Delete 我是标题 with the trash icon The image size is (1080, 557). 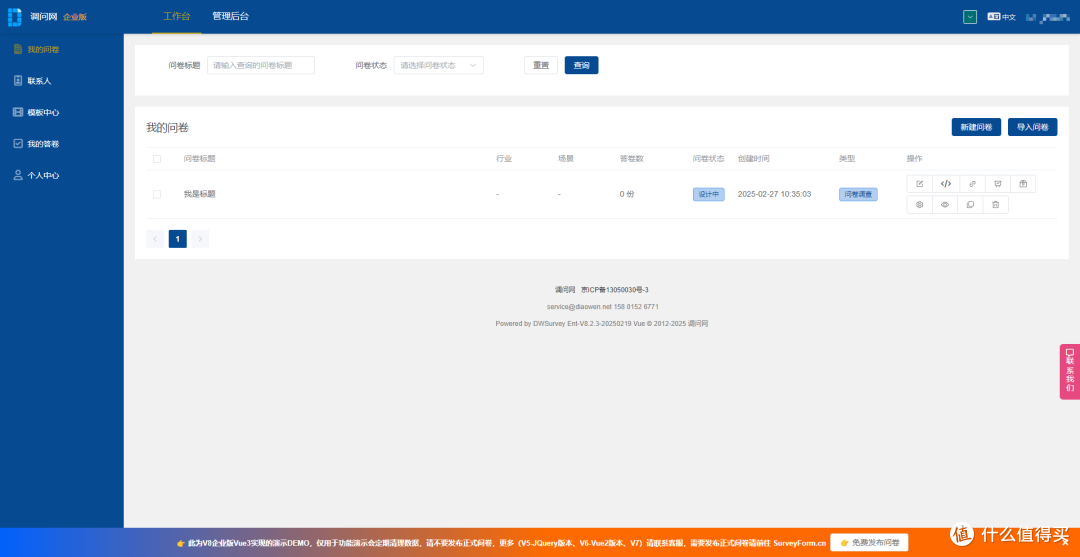pos(995,204)
